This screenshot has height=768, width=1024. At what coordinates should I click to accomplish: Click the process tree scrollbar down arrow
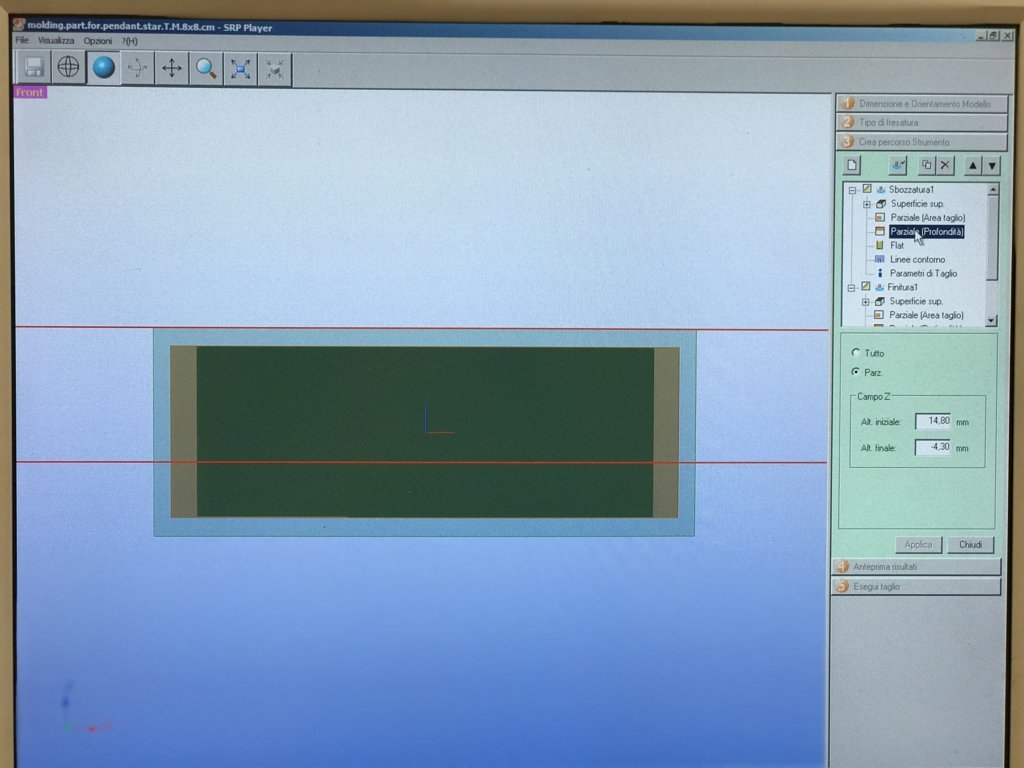click(x=992, y=321)
